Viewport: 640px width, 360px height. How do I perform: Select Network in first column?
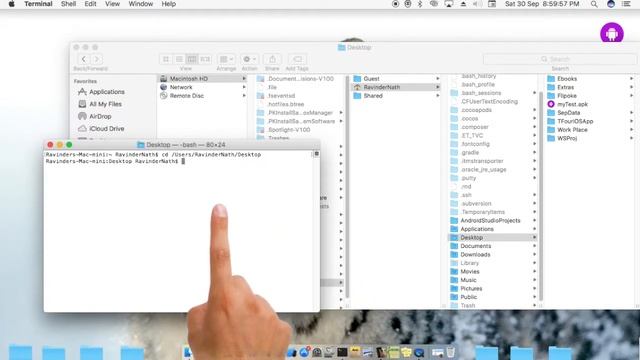(x=202, y=87)
